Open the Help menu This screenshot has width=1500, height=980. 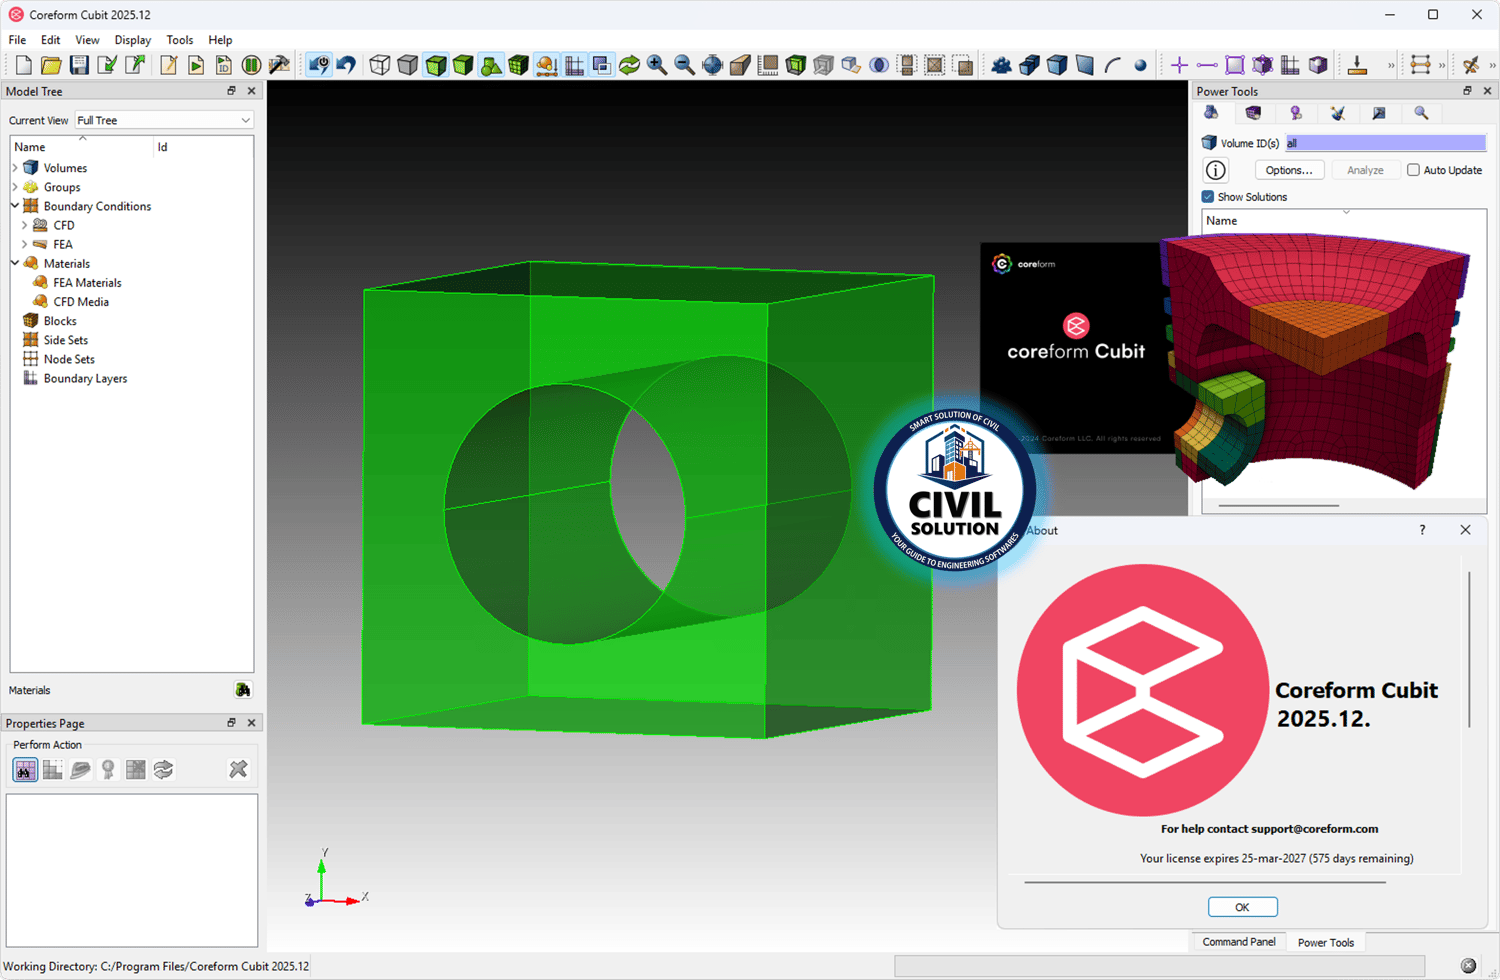(220, 40)
